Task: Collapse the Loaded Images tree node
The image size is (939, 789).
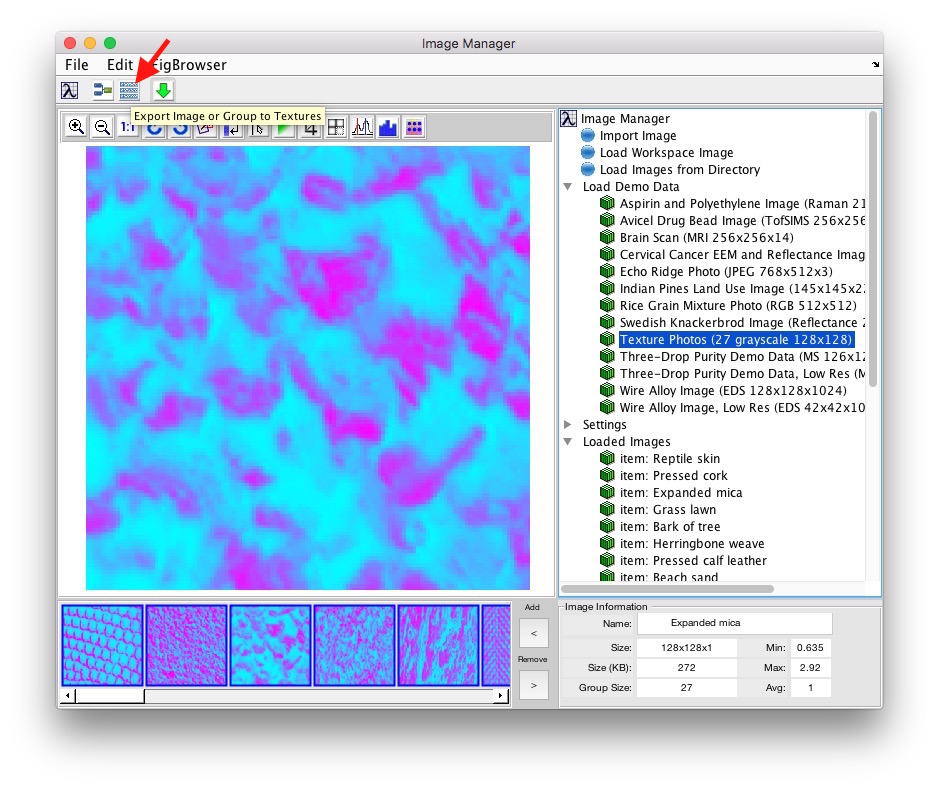Action: point(569,442)
